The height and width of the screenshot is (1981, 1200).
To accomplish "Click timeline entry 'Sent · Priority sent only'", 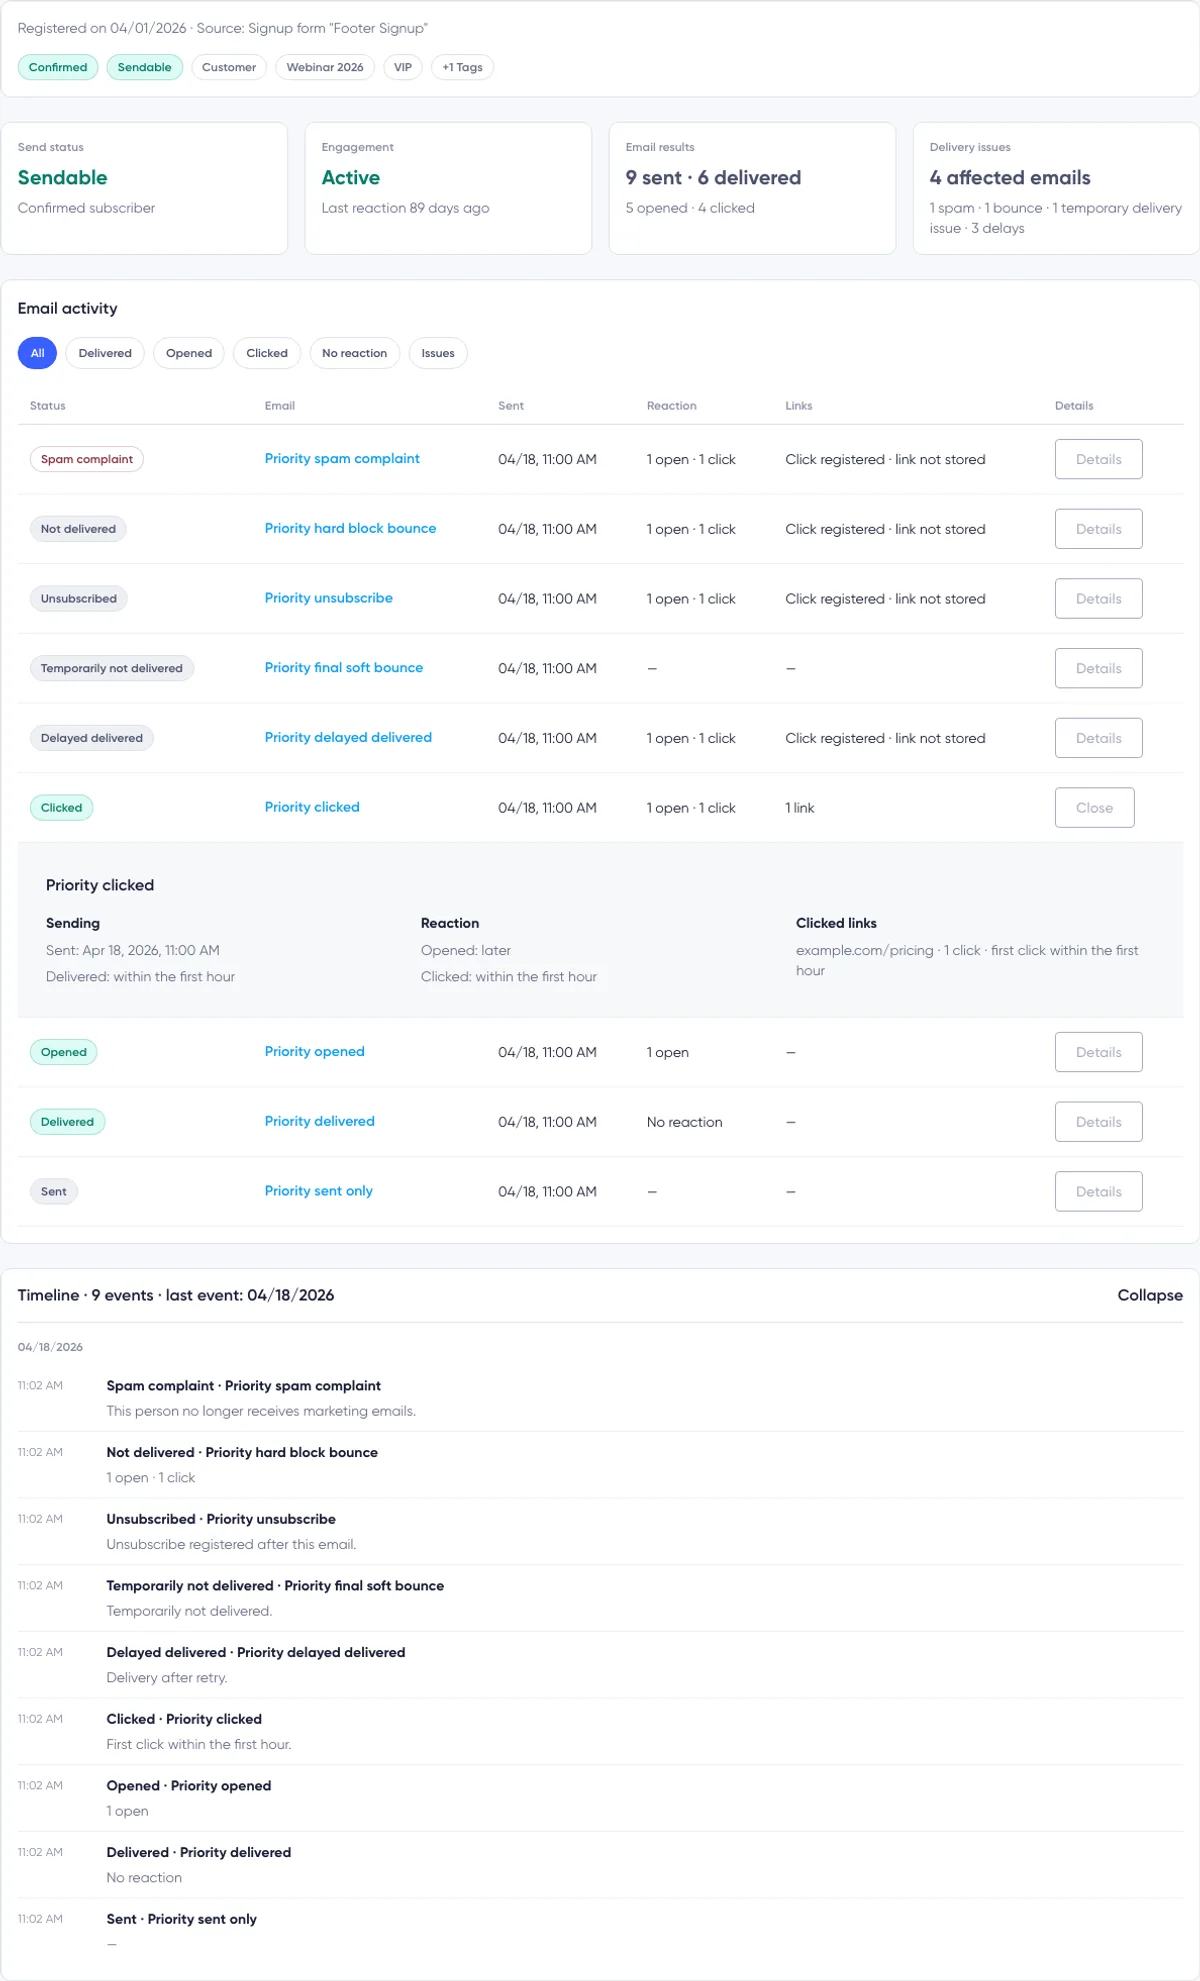I will point(181,1919).
